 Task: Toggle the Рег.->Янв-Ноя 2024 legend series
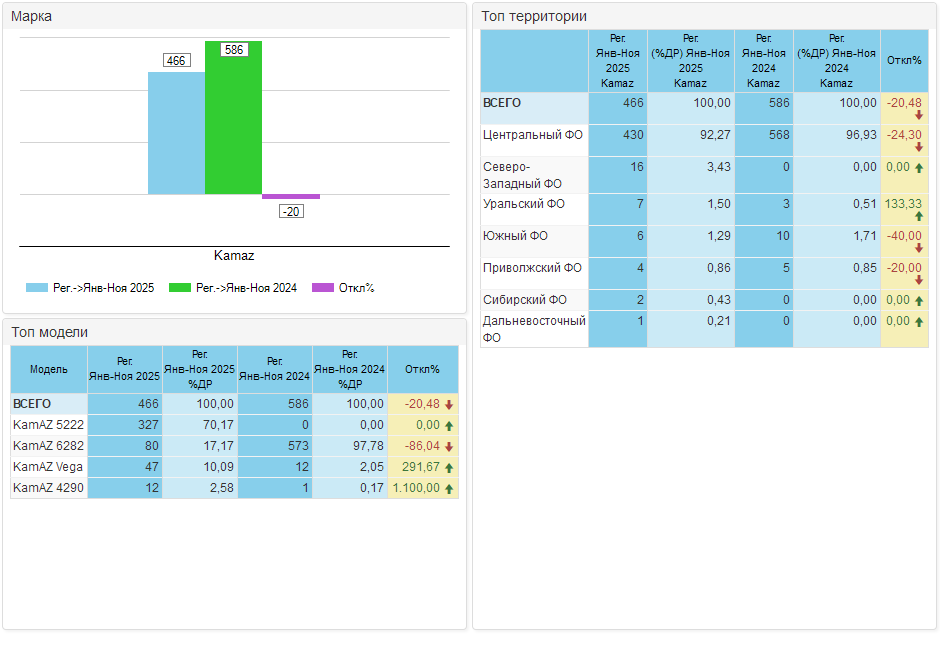point(234,288)
